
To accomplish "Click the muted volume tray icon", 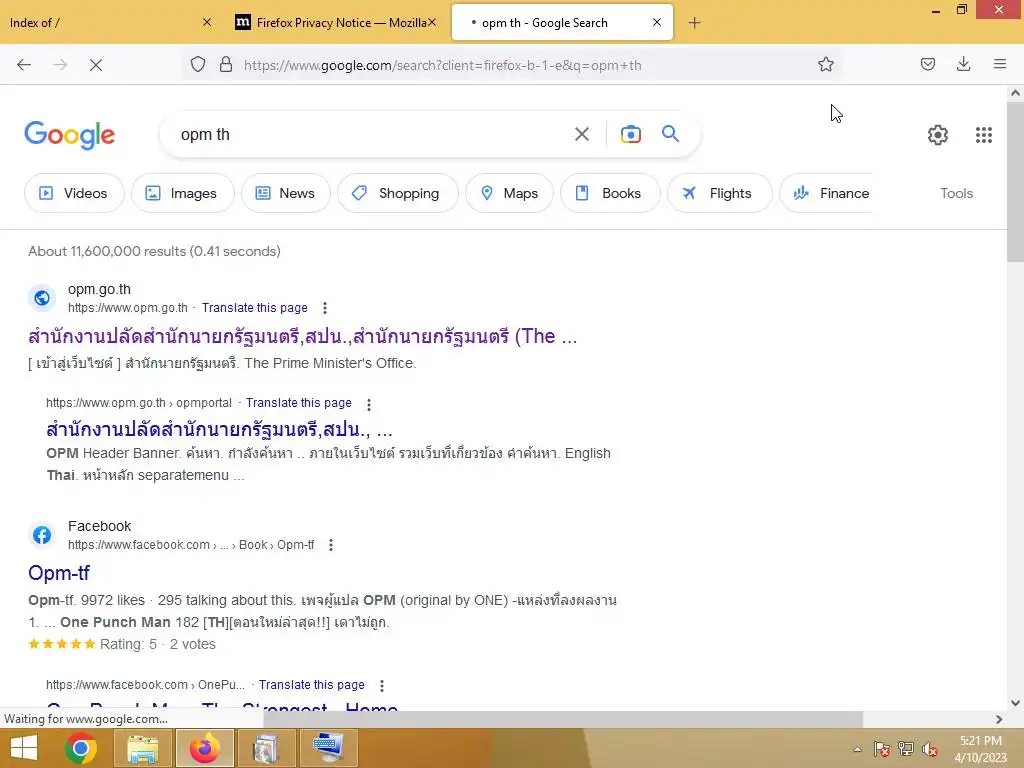I will [x=930, y=749].
